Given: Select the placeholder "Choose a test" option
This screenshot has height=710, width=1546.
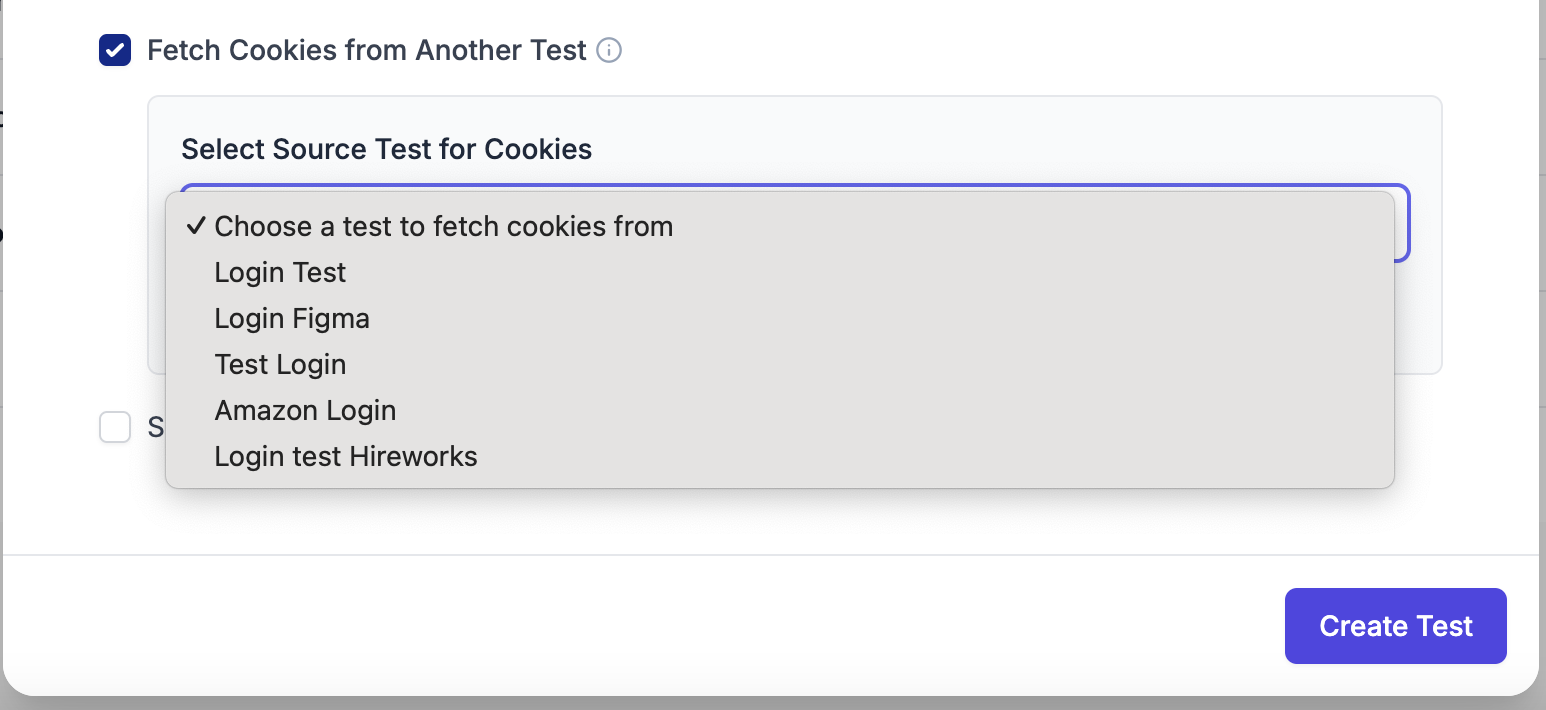Looking at the screenshot, I should pos(443,227).
